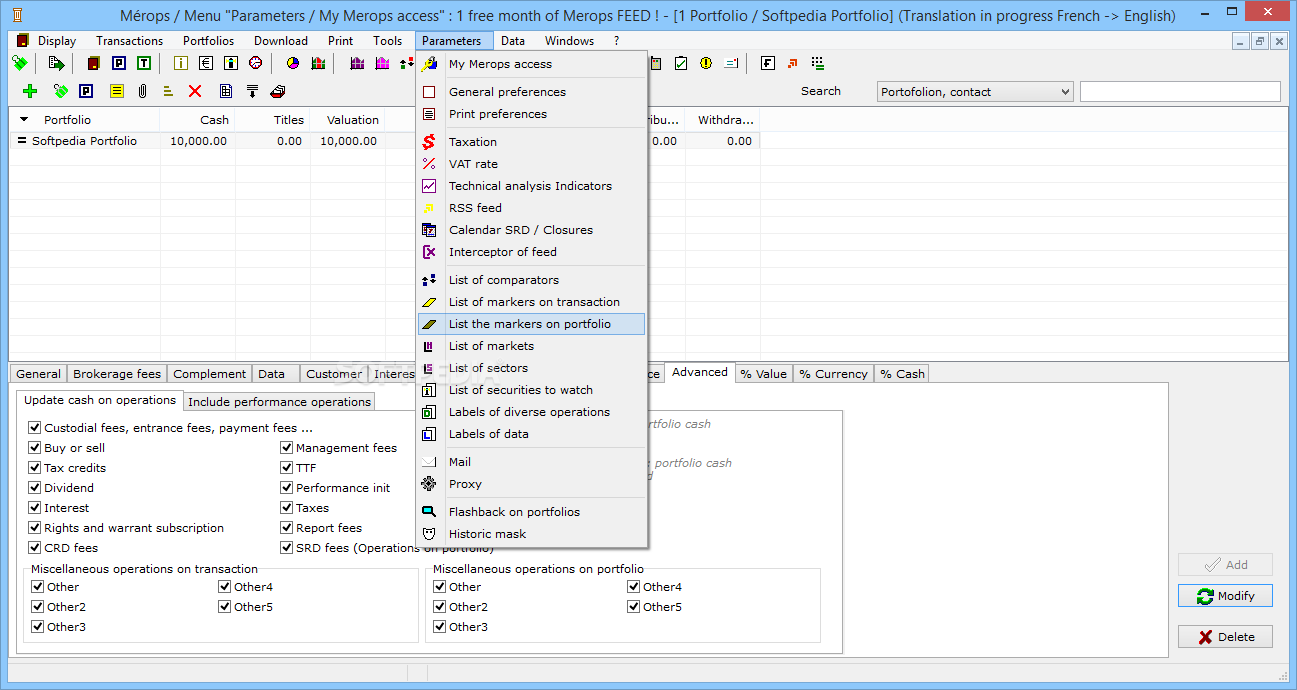Toggle the TTF checkbox
1297x690 pixels.
(287, 468)
